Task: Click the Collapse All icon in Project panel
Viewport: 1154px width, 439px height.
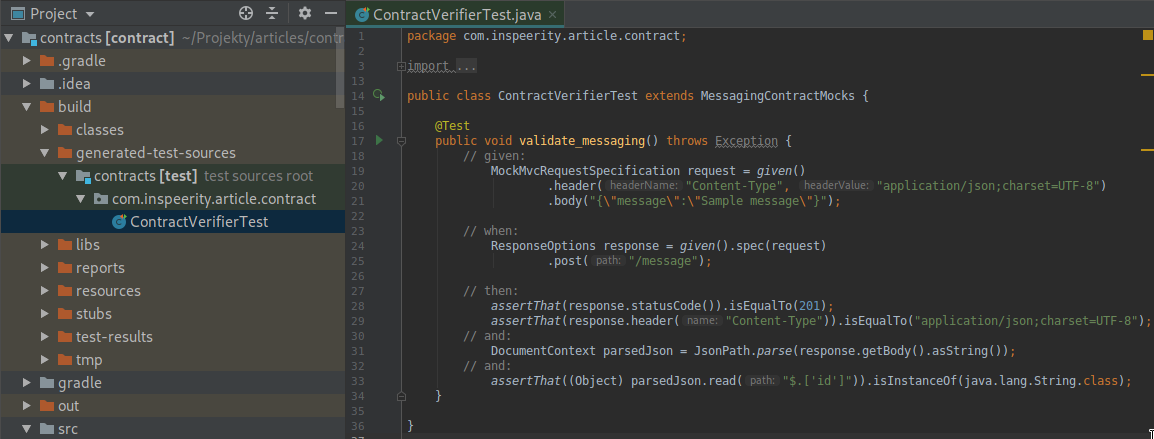Action: pos(272,14)
